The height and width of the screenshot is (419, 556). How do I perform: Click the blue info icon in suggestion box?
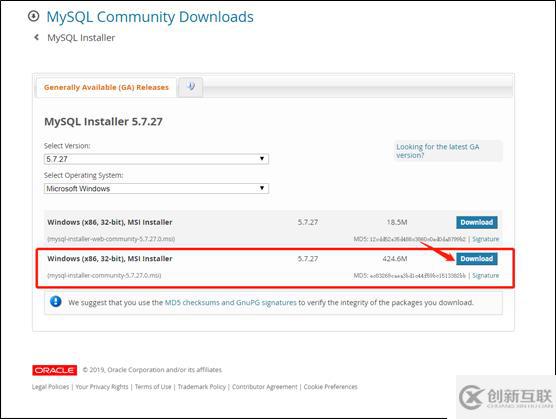[x=56, y=302]
